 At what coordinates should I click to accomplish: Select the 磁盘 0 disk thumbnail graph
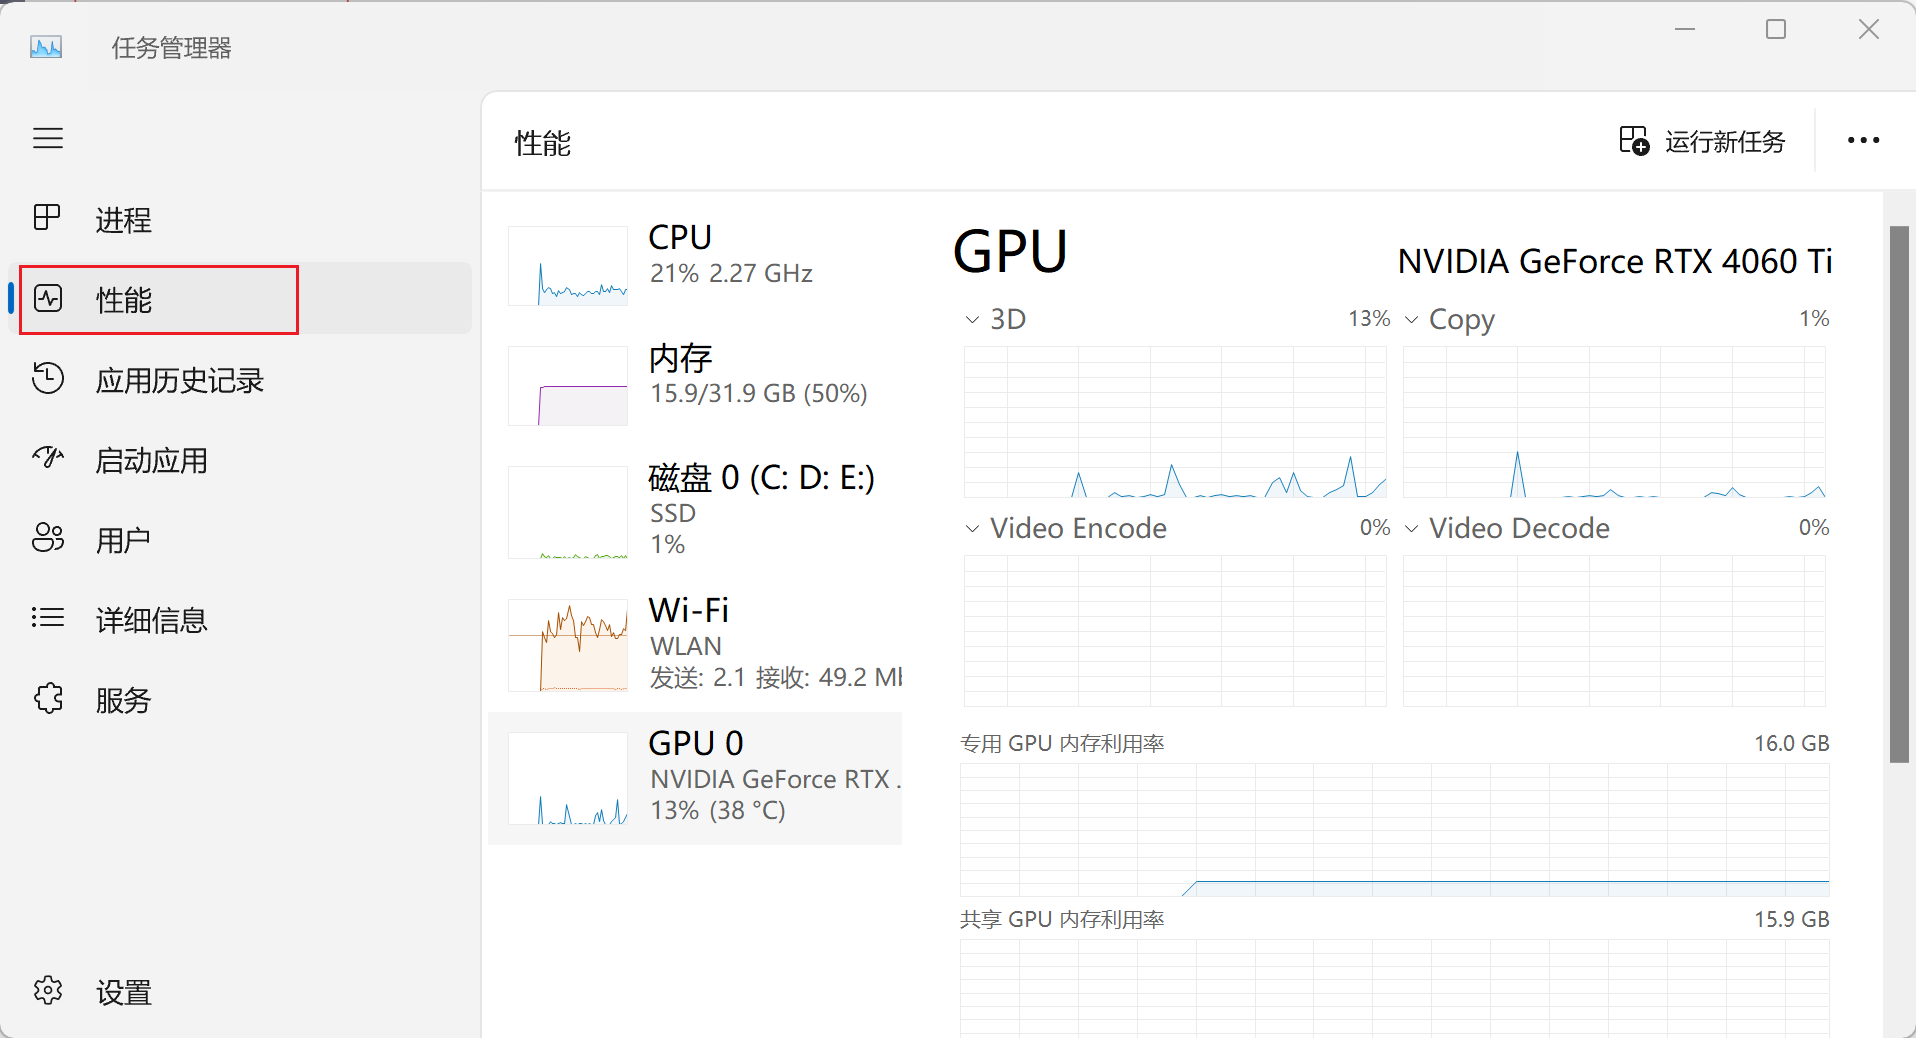point(568,511)
